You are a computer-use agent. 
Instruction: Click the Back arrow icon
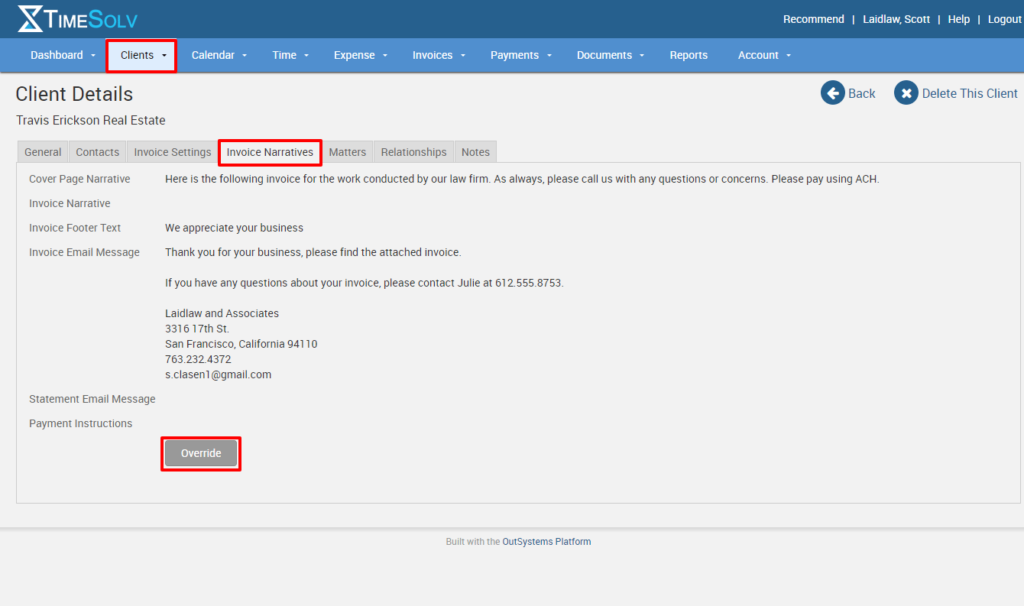pos(832,92)
